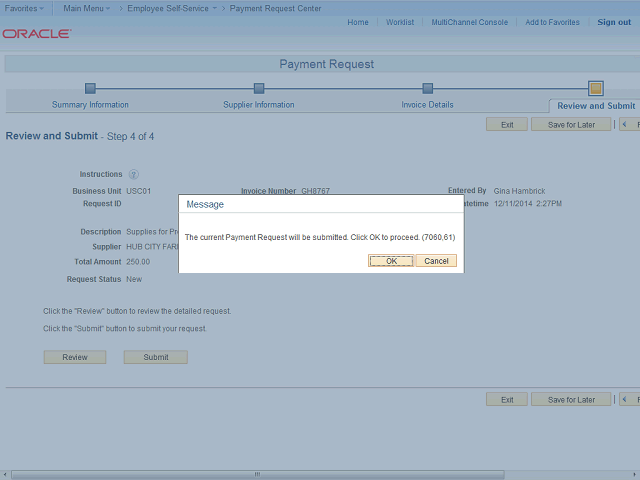Viewport: 640px width, 480px height.
Task: Click the Oracle logo
Action: (x=37, y=34)
